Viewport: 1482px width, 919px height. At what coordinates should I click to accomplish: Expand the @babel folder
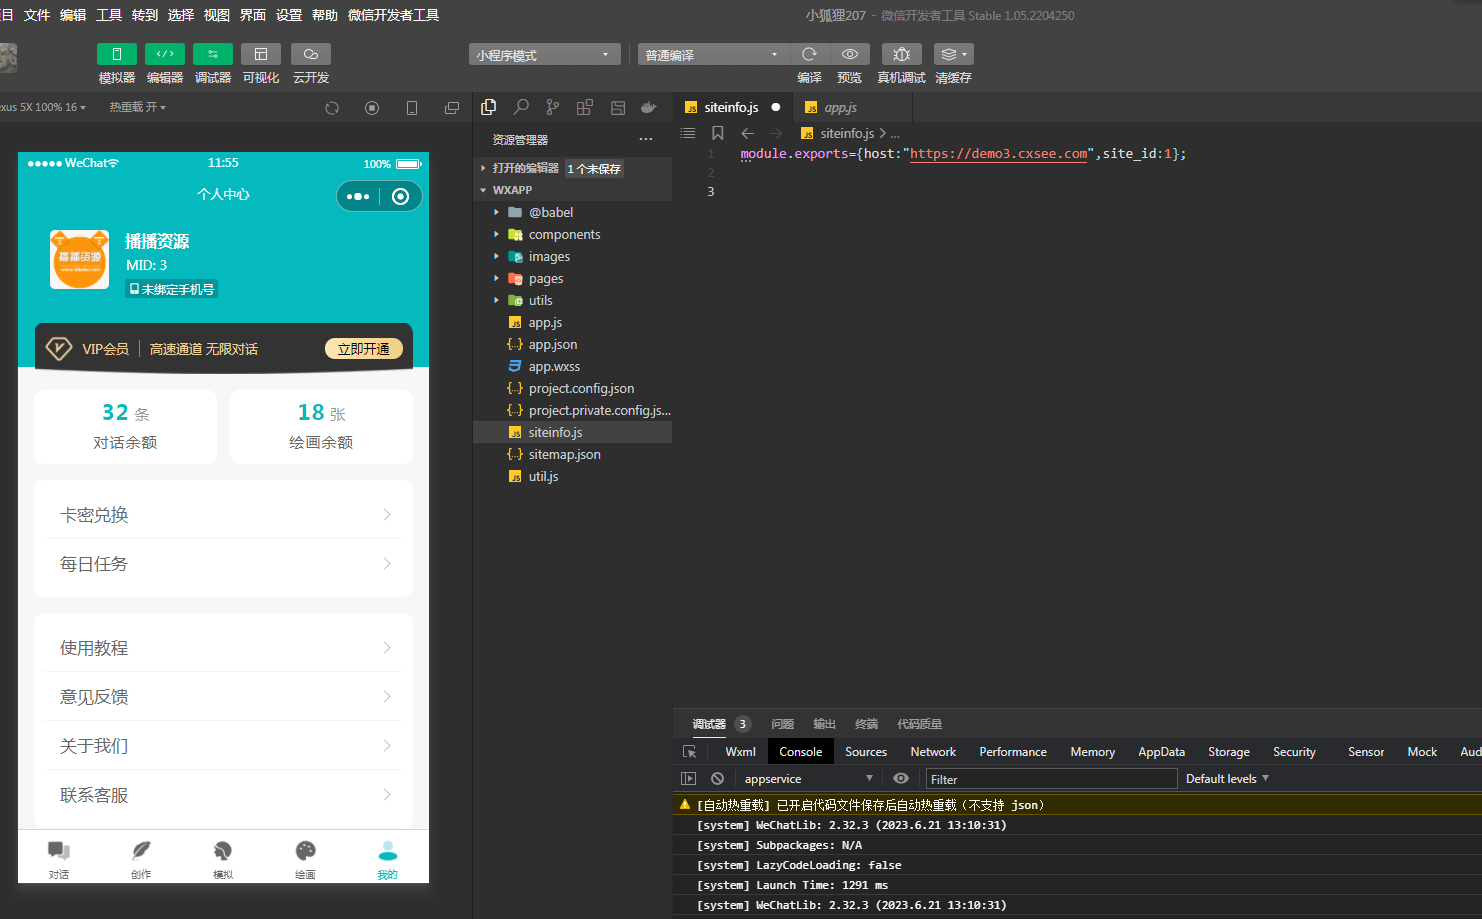tap(573, 212)
